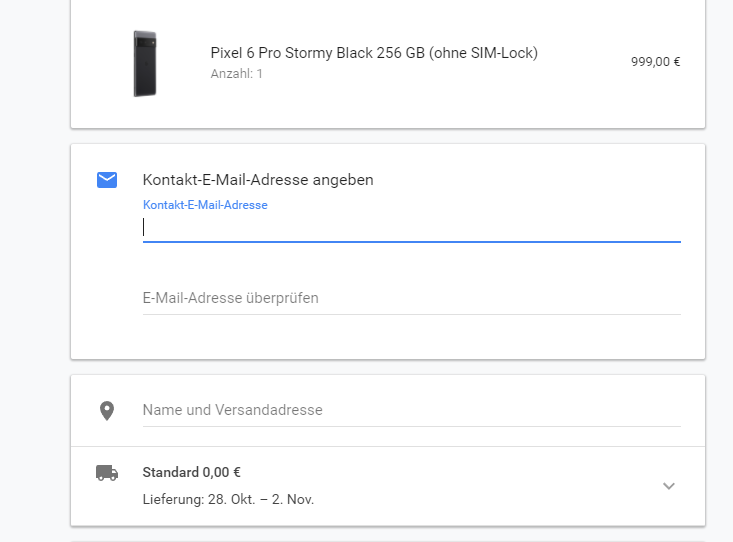Click the Pixel 6 Pro Stormy Black title
The image size is (733, 542).
click(x=374, y=53)
